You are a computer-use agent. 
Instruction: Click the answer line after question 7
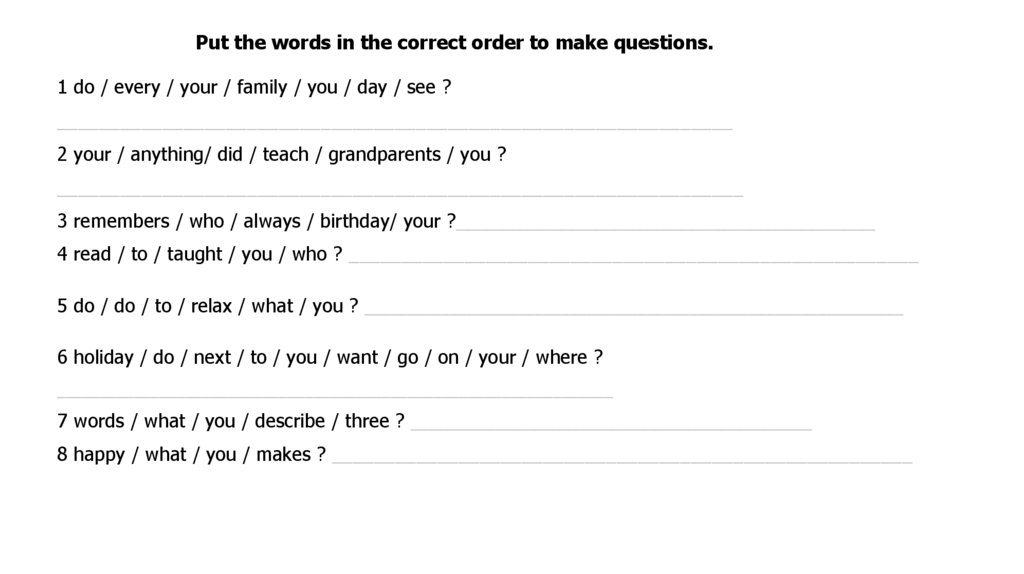pyautogui.click(x=611, y=429)
